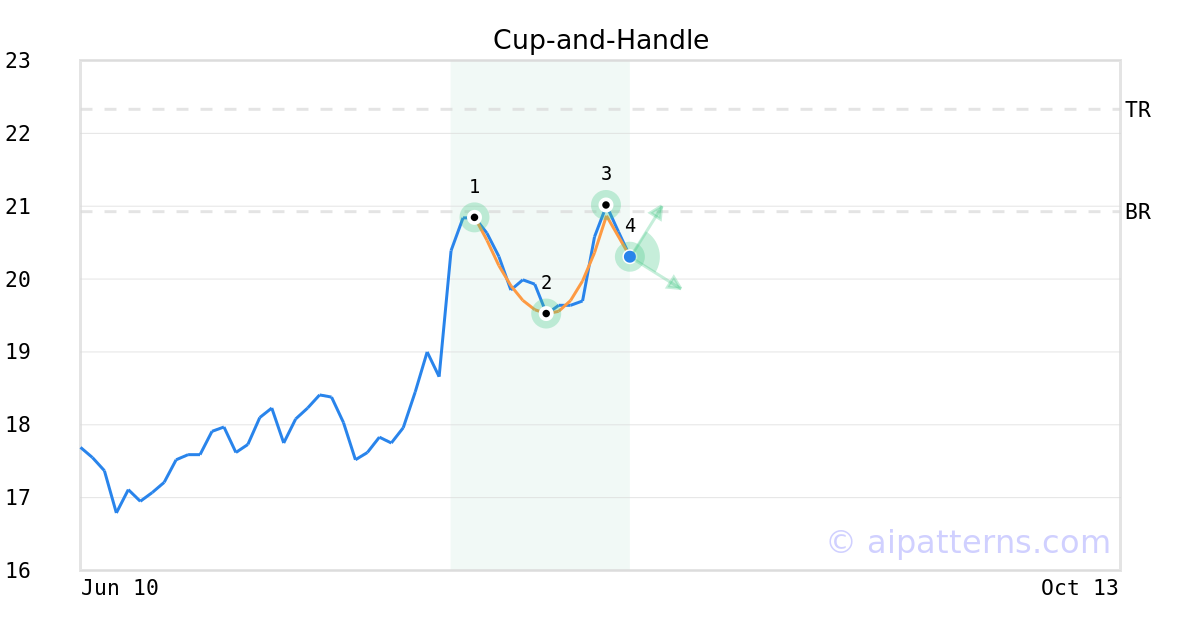Click the Cup-and-Handle chart title
Image resolution: width=1200 pixels, height=630 pixels.
pos(601,40)
